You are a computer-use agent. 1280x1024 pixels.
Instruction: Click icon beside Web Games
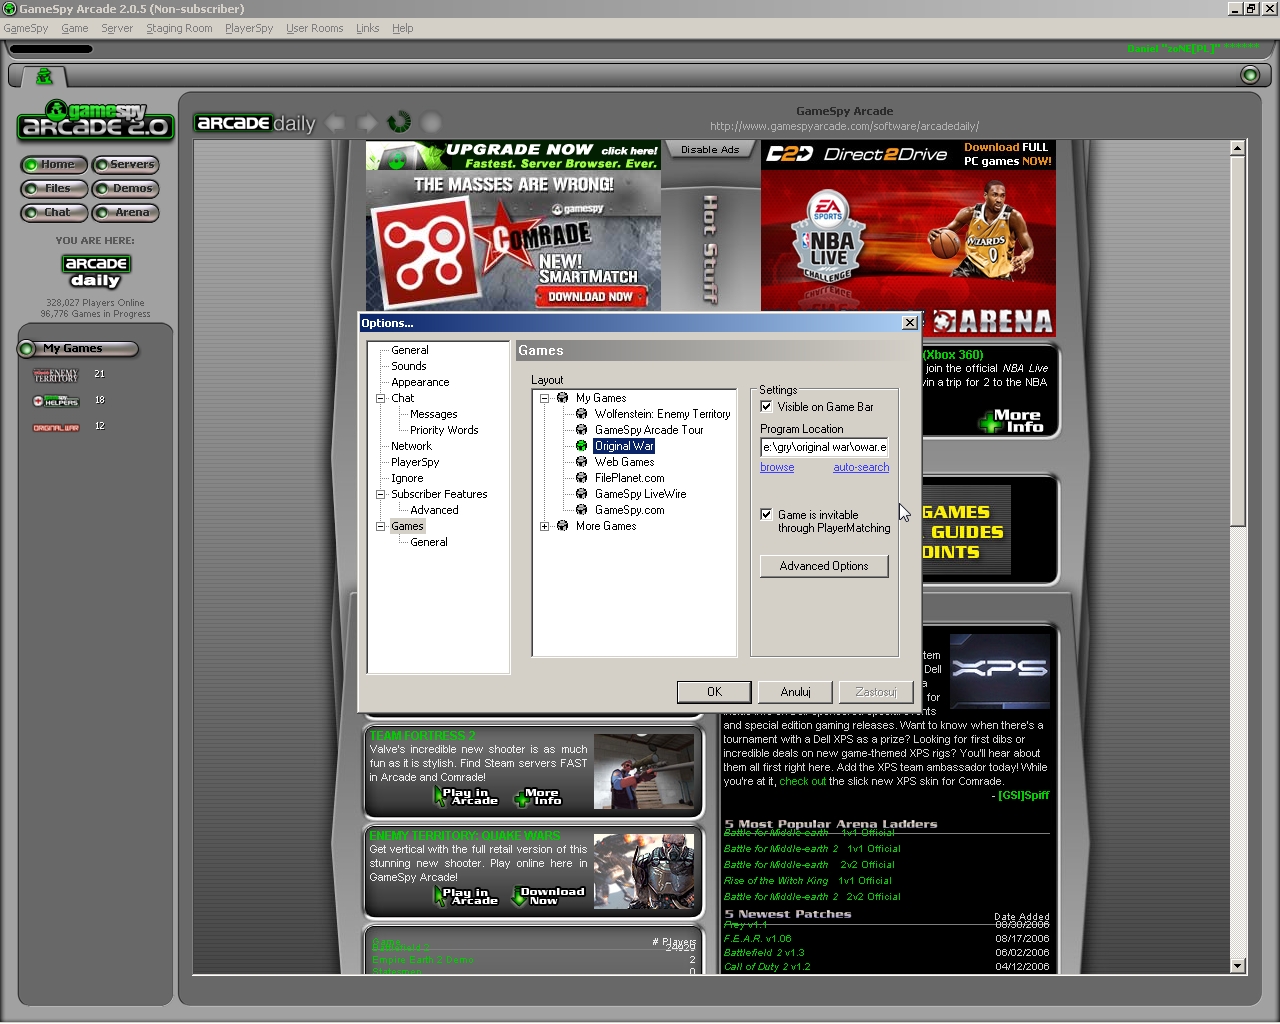pos(581,462)
